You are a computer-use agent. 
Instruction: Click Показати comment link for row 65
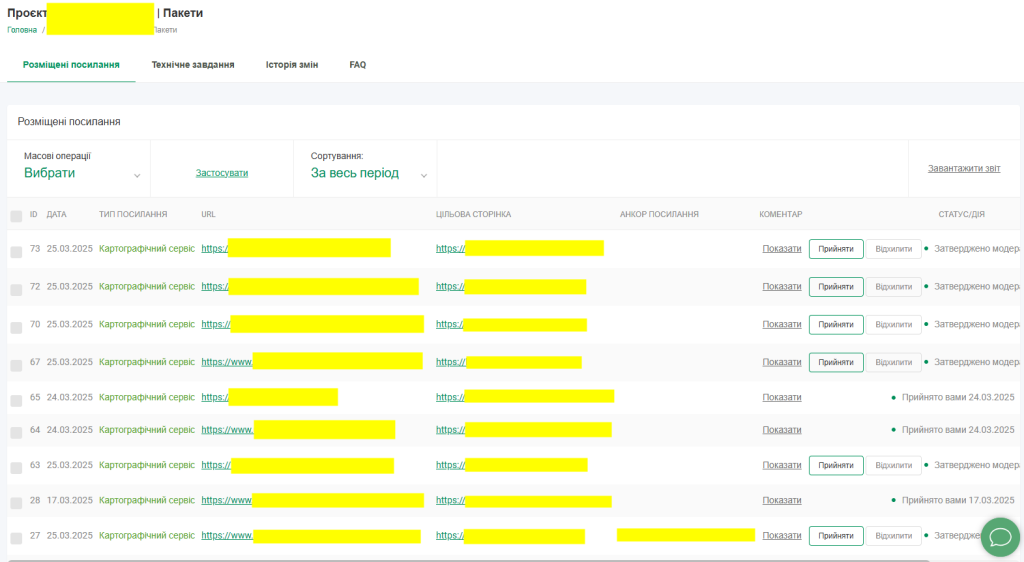pyautogui.click(x=781, y=397)
